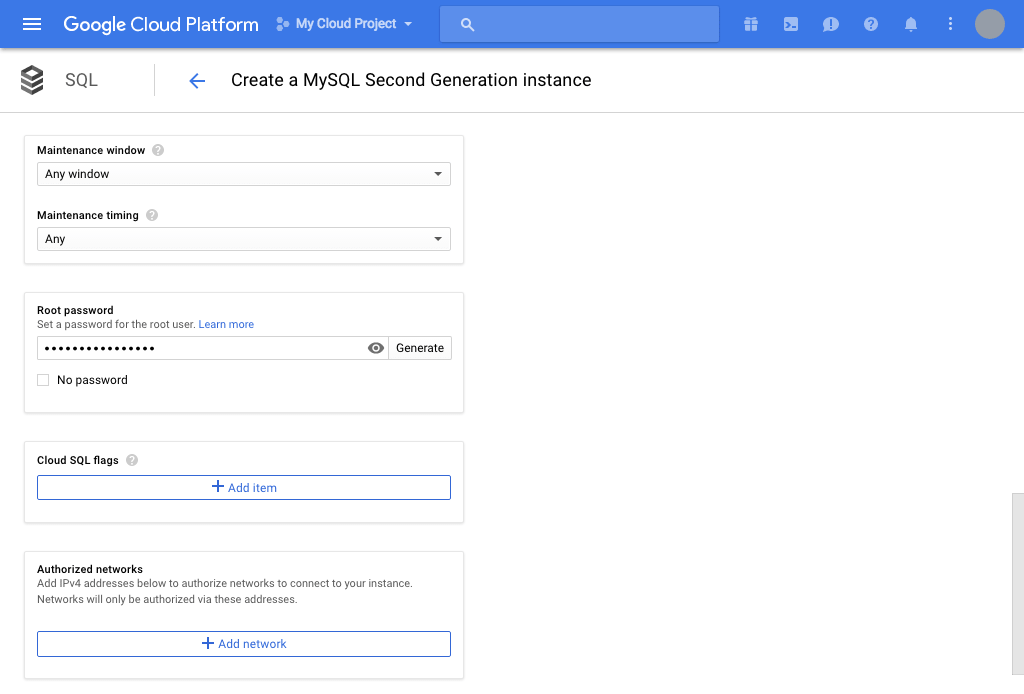
Task: Toggle password visibility eye icon
Action: [x=376, y=348]
